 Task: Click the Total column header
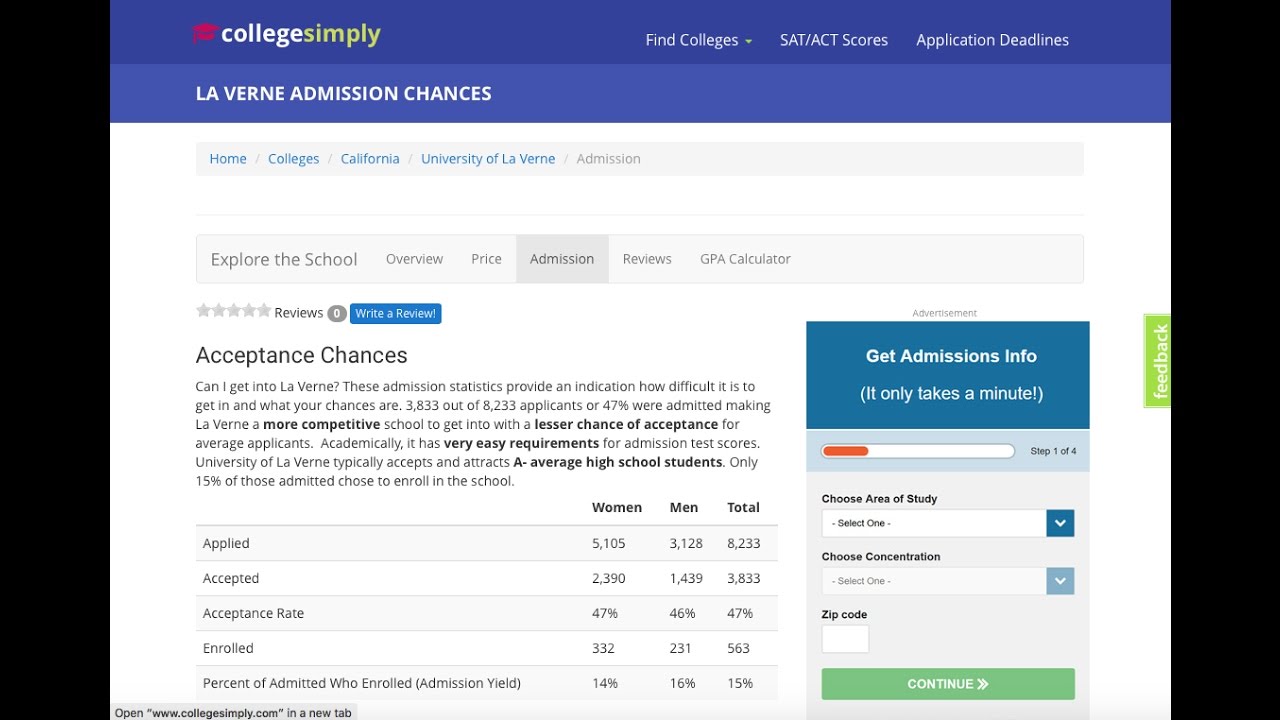(x=743, y=508)
